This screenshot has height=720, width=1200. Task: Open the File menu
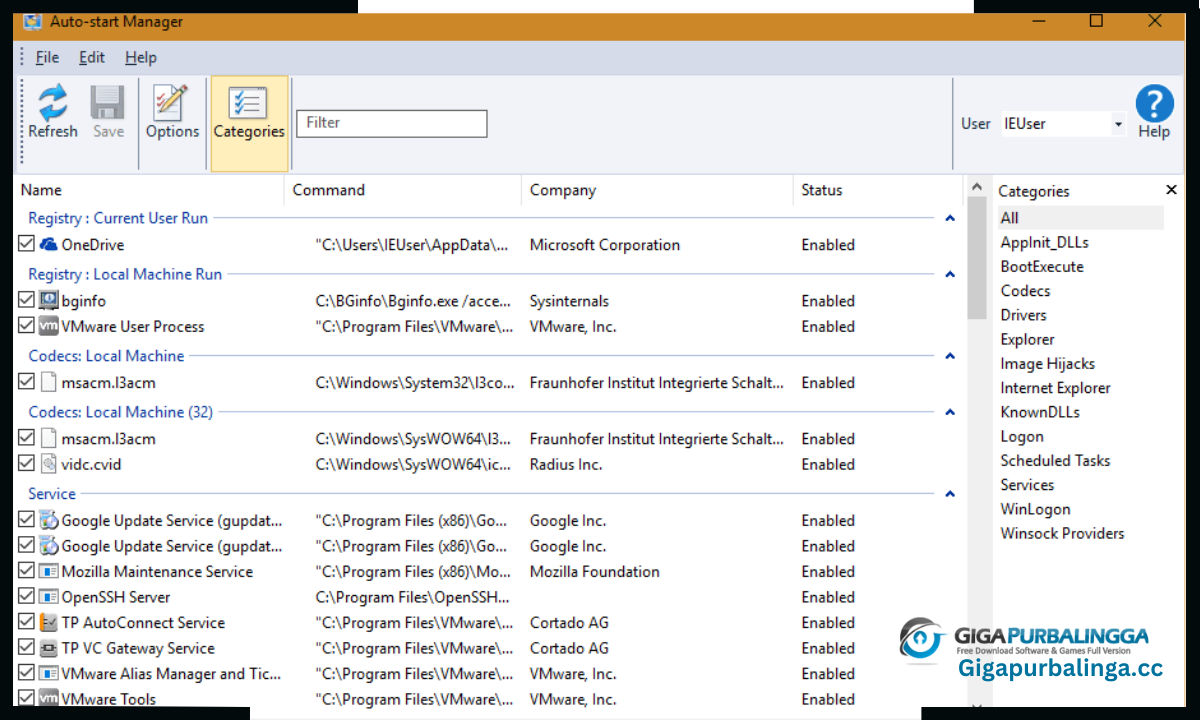click(47, 57)
